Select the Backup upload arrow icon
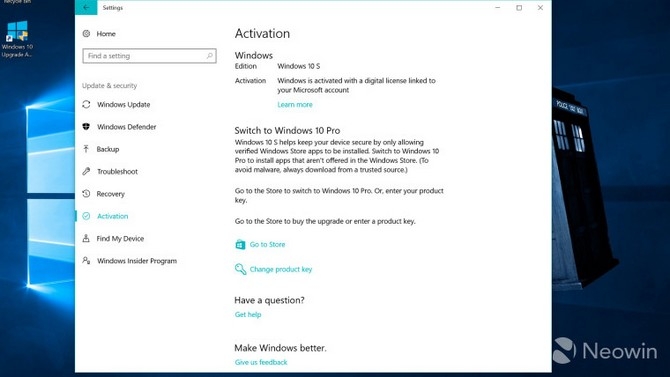The width and height of the screenshot is (670, 377). [86, 149]
